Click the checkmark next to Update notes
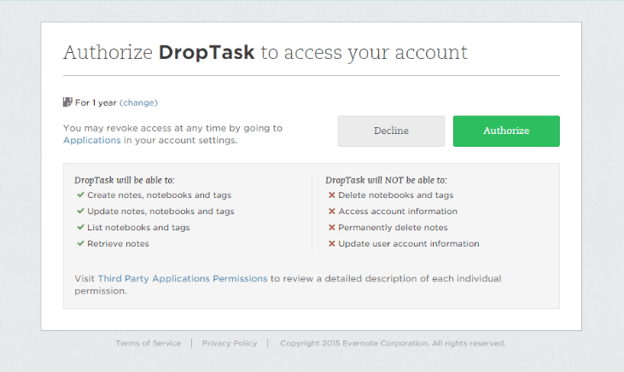The image size is (624, 372). (80, 211)
